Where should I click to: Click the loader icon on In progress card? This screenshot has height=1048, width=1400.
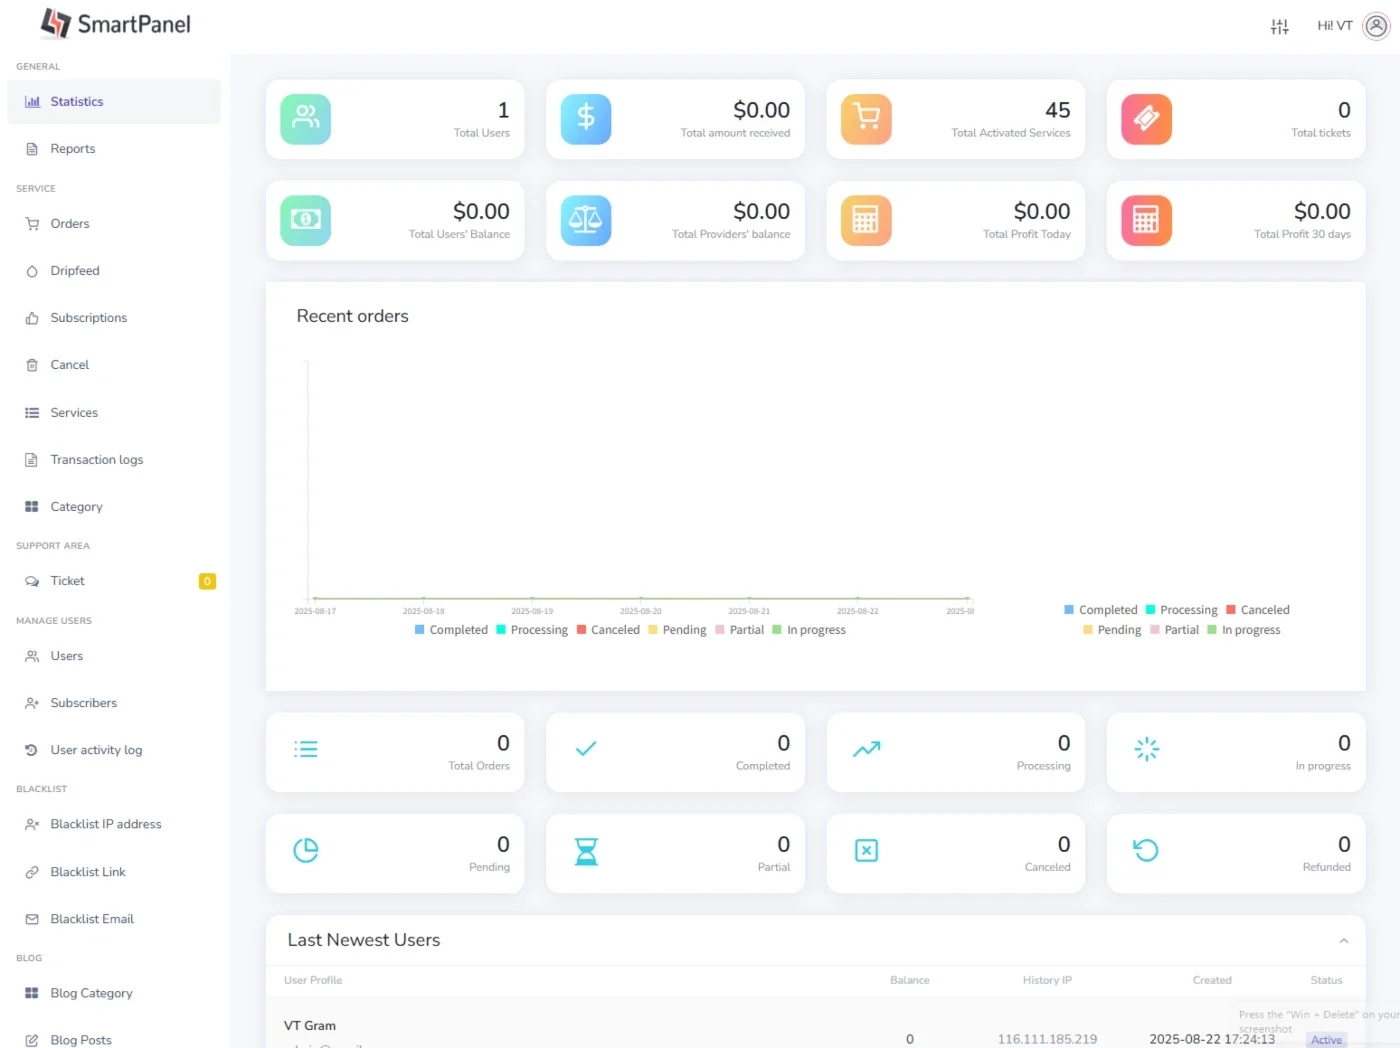point(1146,749)
